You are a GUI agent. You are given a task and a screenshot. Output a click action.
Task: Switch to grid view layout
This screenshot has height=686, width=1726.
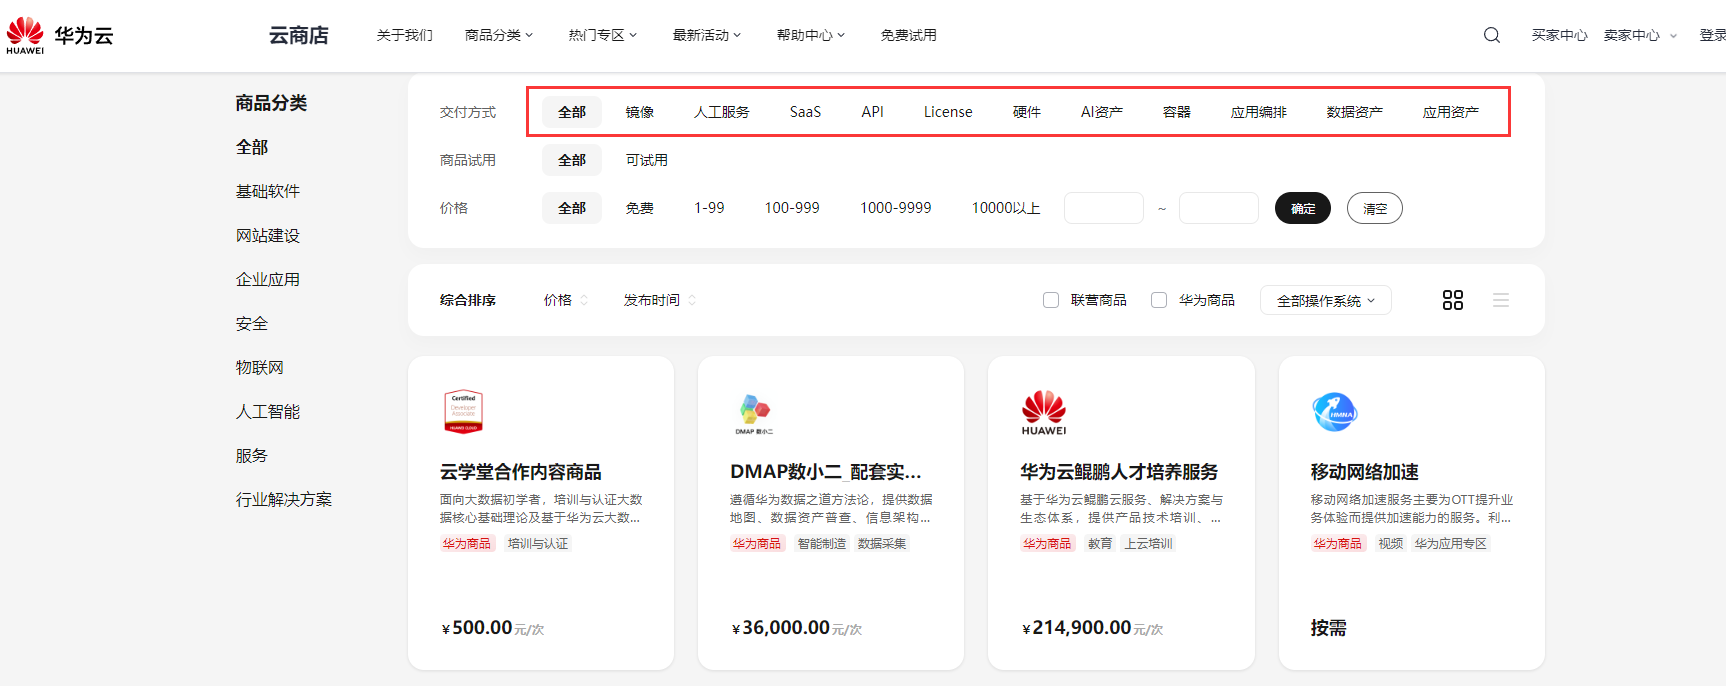pos(1452,300)
